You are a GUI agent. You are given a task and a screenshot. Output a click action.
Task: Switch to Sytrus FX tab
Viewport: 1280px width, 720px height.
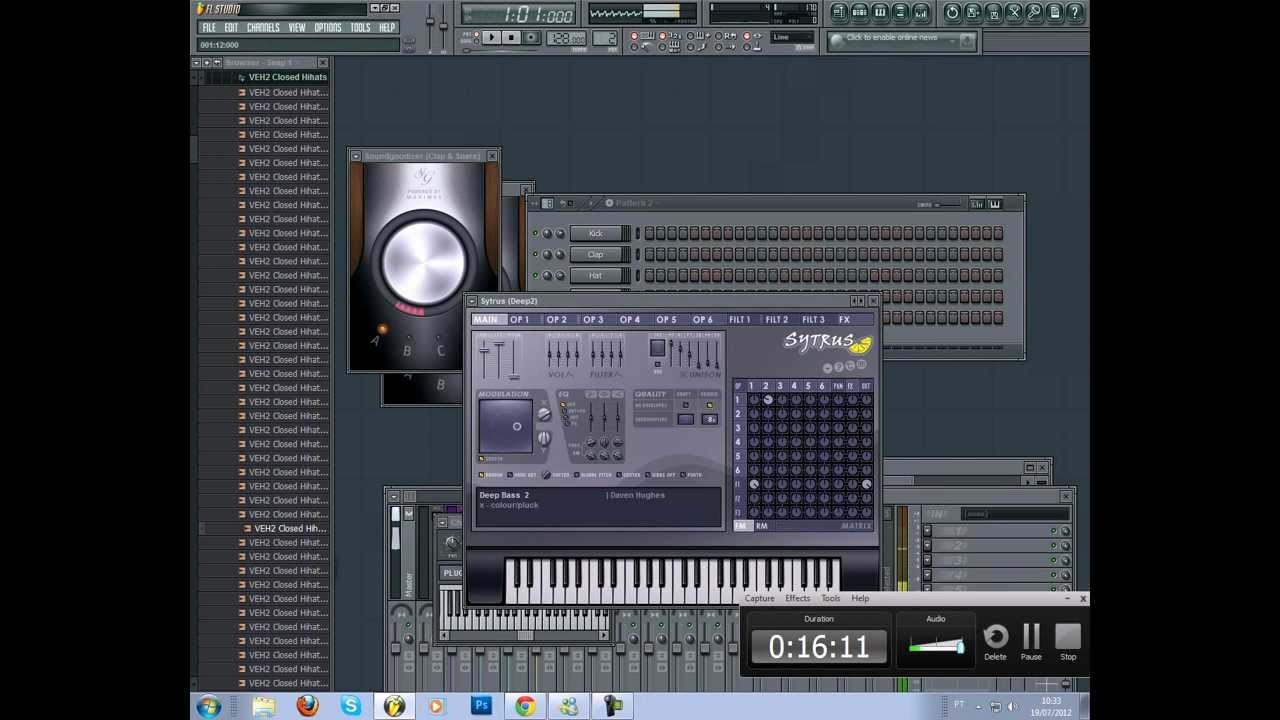click(844, 320)
